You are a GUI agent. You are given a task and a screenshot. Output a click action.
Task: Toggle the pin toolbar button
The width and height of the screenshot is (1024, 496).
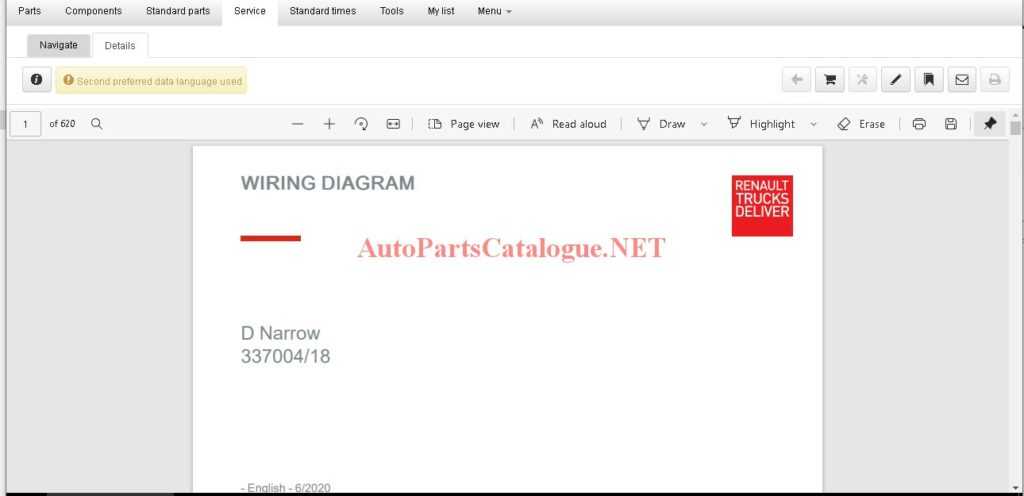[x=990, y=123]
